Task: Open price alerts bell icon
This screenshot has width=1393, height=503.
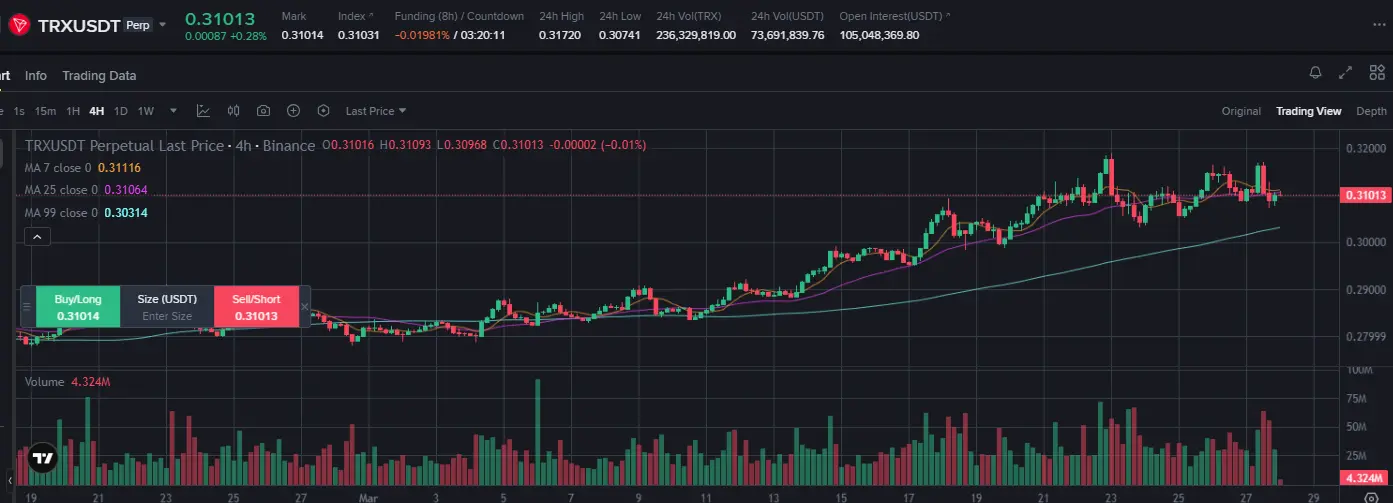Action: [1315, 73]
